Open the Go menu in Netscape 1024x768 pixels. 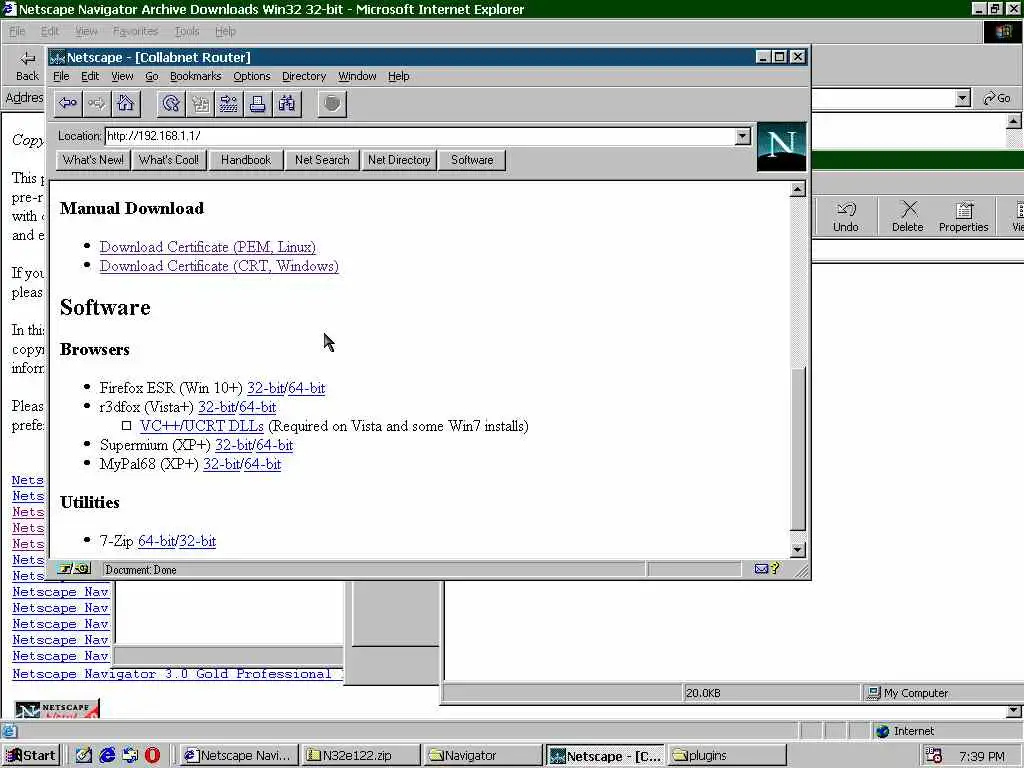click(152, 76)
